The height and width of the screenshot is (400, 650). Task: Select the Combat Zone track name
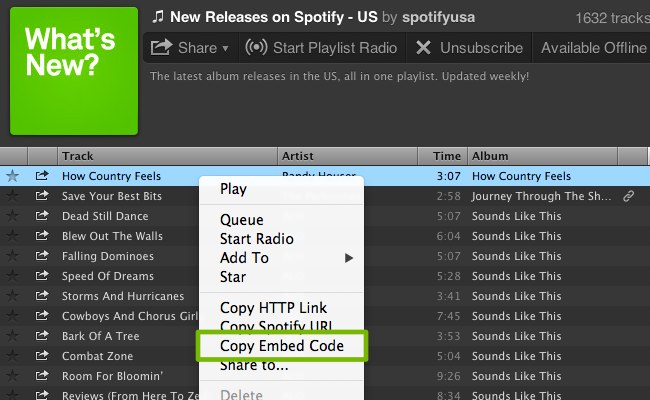(x=97, y=356)
